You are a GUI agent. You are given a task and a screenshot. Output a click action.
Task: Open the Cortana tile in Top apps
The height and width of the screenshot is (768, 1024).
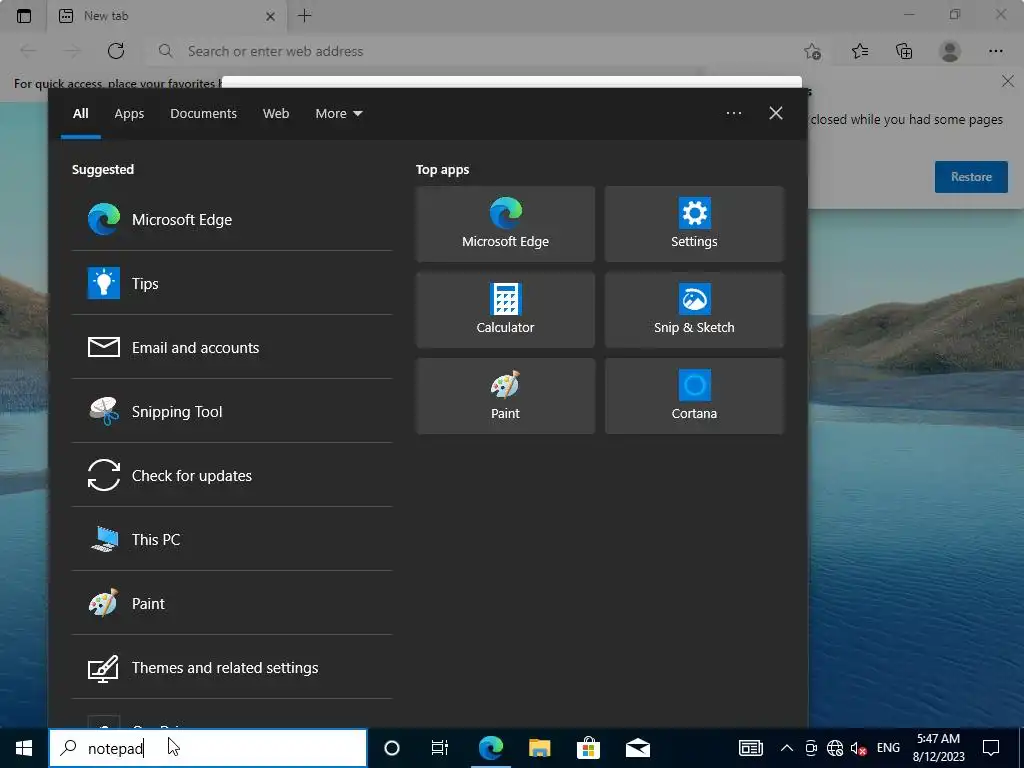pos(694,396)
